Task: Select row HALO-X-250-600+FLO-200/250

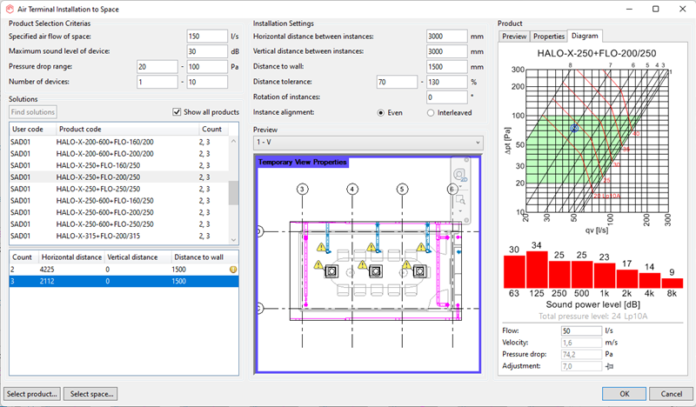Action: [119, 213]
